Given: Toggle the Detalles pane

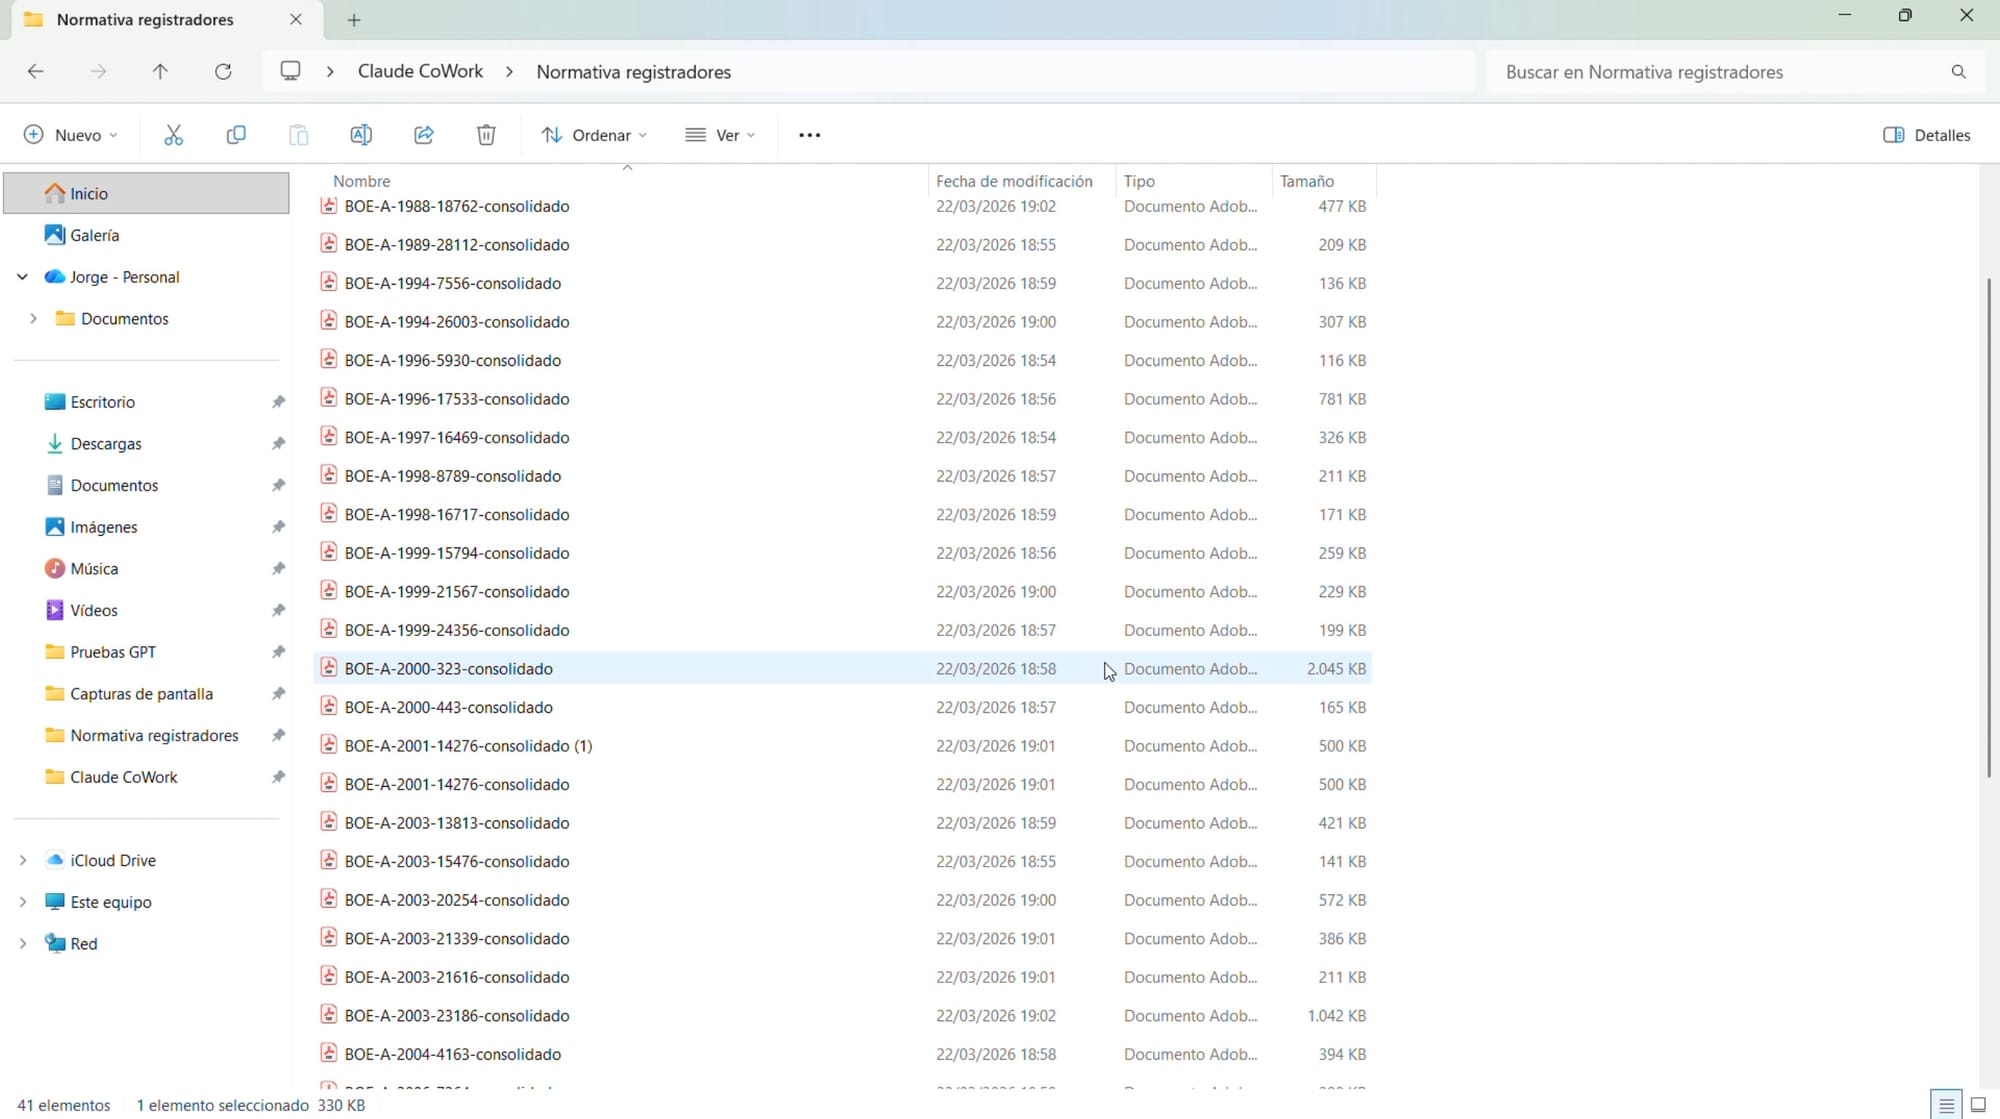Looking at the screenshot, I should point(1926,135).
